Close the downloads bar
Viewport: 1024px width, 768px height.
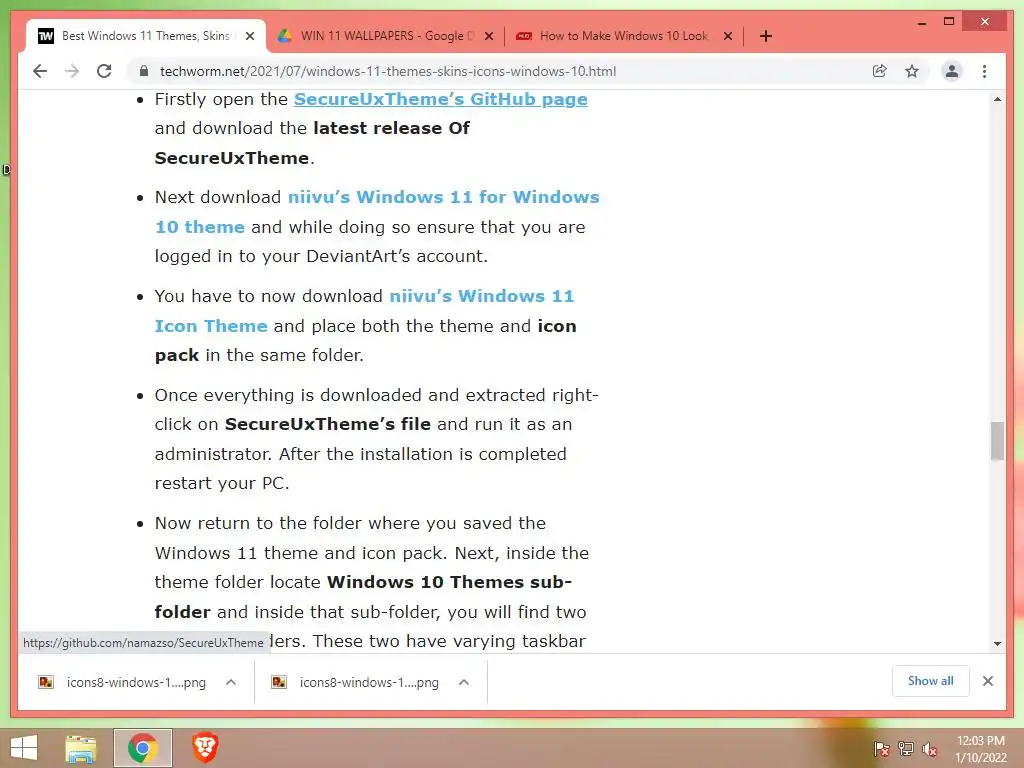click(x=987, y=681)
